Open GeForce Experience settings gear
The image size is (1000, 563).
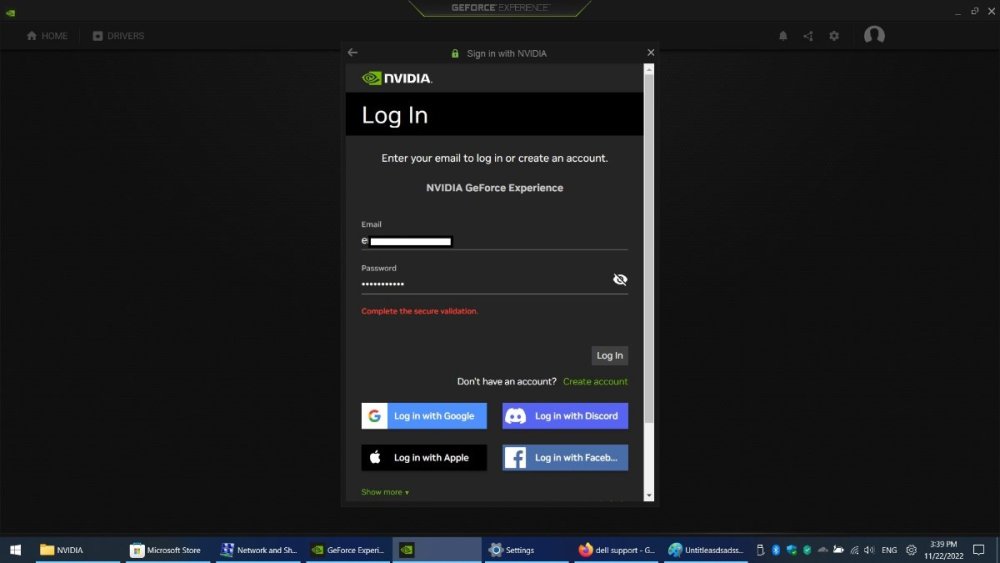tap(834, 36)
